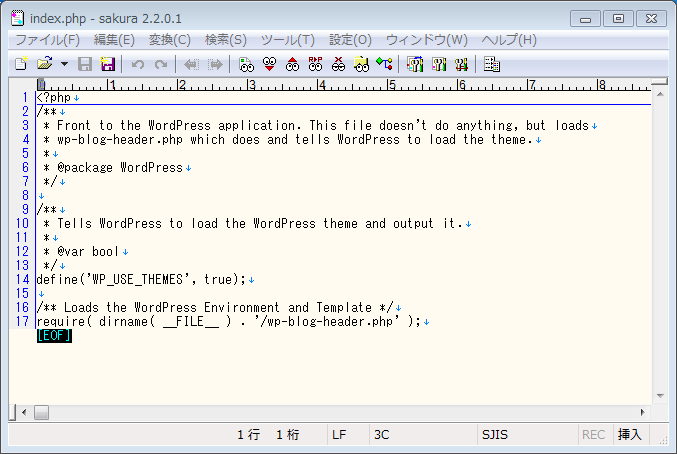The height and width of the screenshot is (454, 677).
Task: Open the 検索(S) menu
Action: (225, 40)
